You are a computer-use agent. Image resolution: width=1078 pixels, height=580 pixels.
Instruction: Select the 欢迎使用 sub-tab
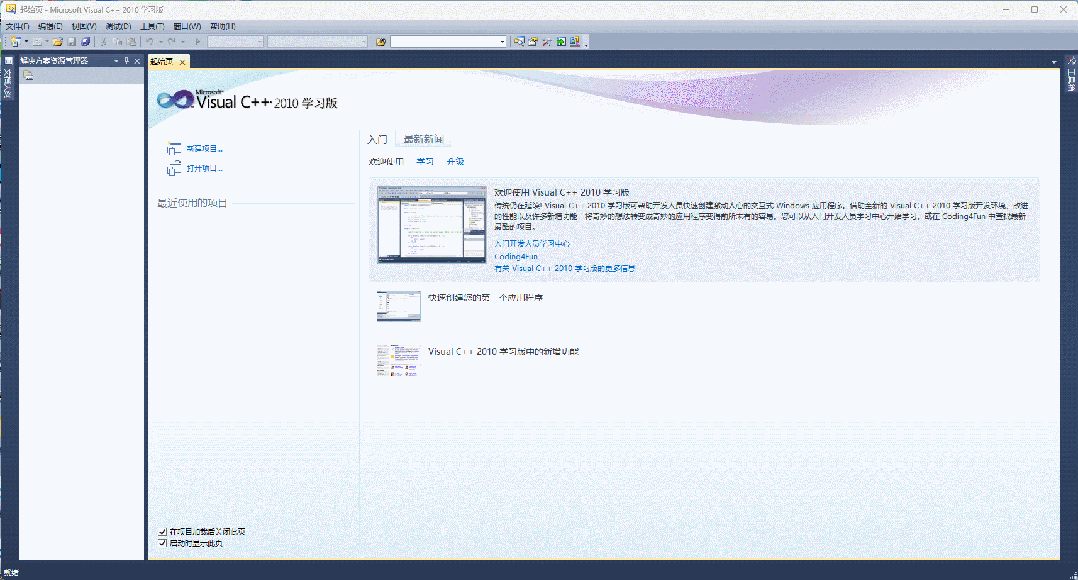click(x=386, y=161)
